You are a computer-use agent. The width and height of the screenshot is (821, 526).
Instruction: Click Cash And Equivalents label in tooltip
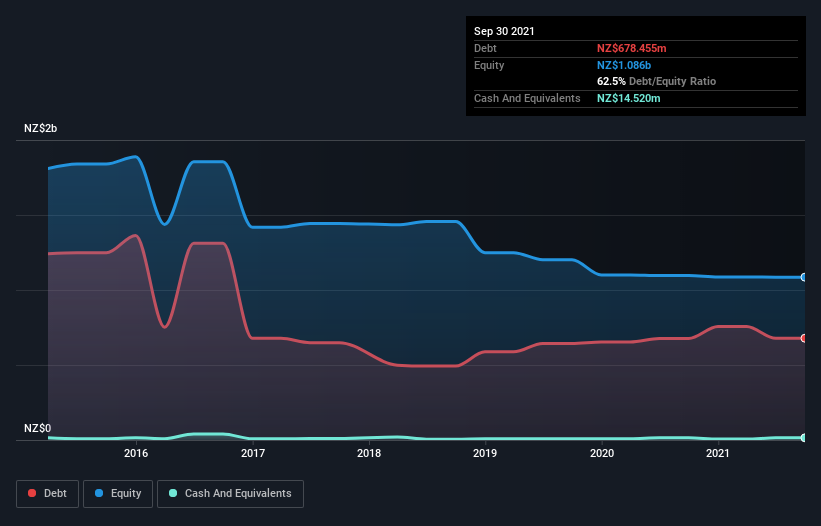coord(527,98)
